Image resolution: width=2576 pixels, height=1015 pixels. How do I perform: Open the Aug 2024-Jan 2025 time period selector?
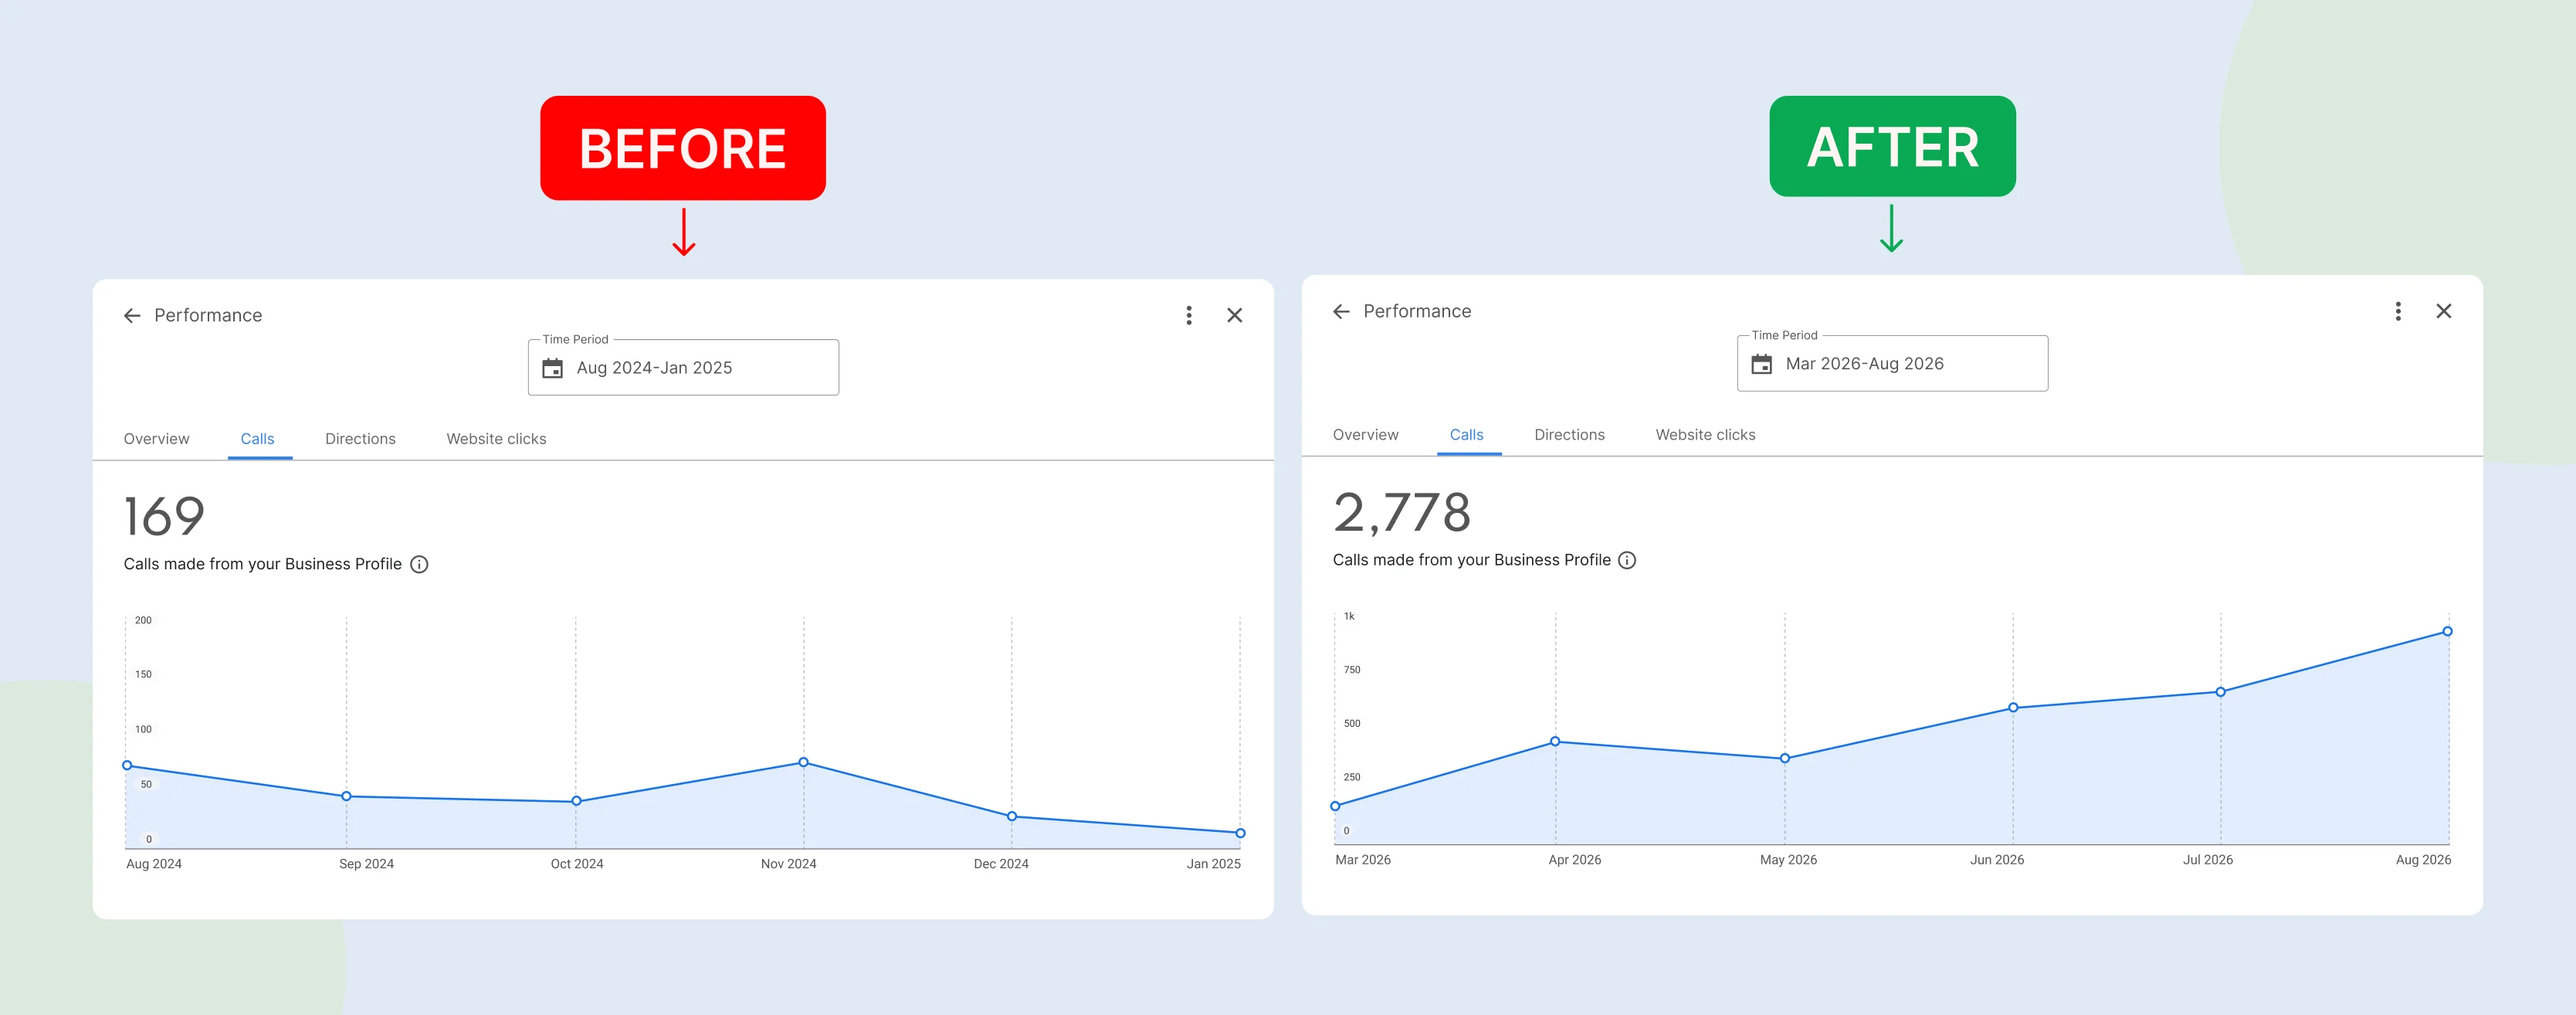coord(683,368)
